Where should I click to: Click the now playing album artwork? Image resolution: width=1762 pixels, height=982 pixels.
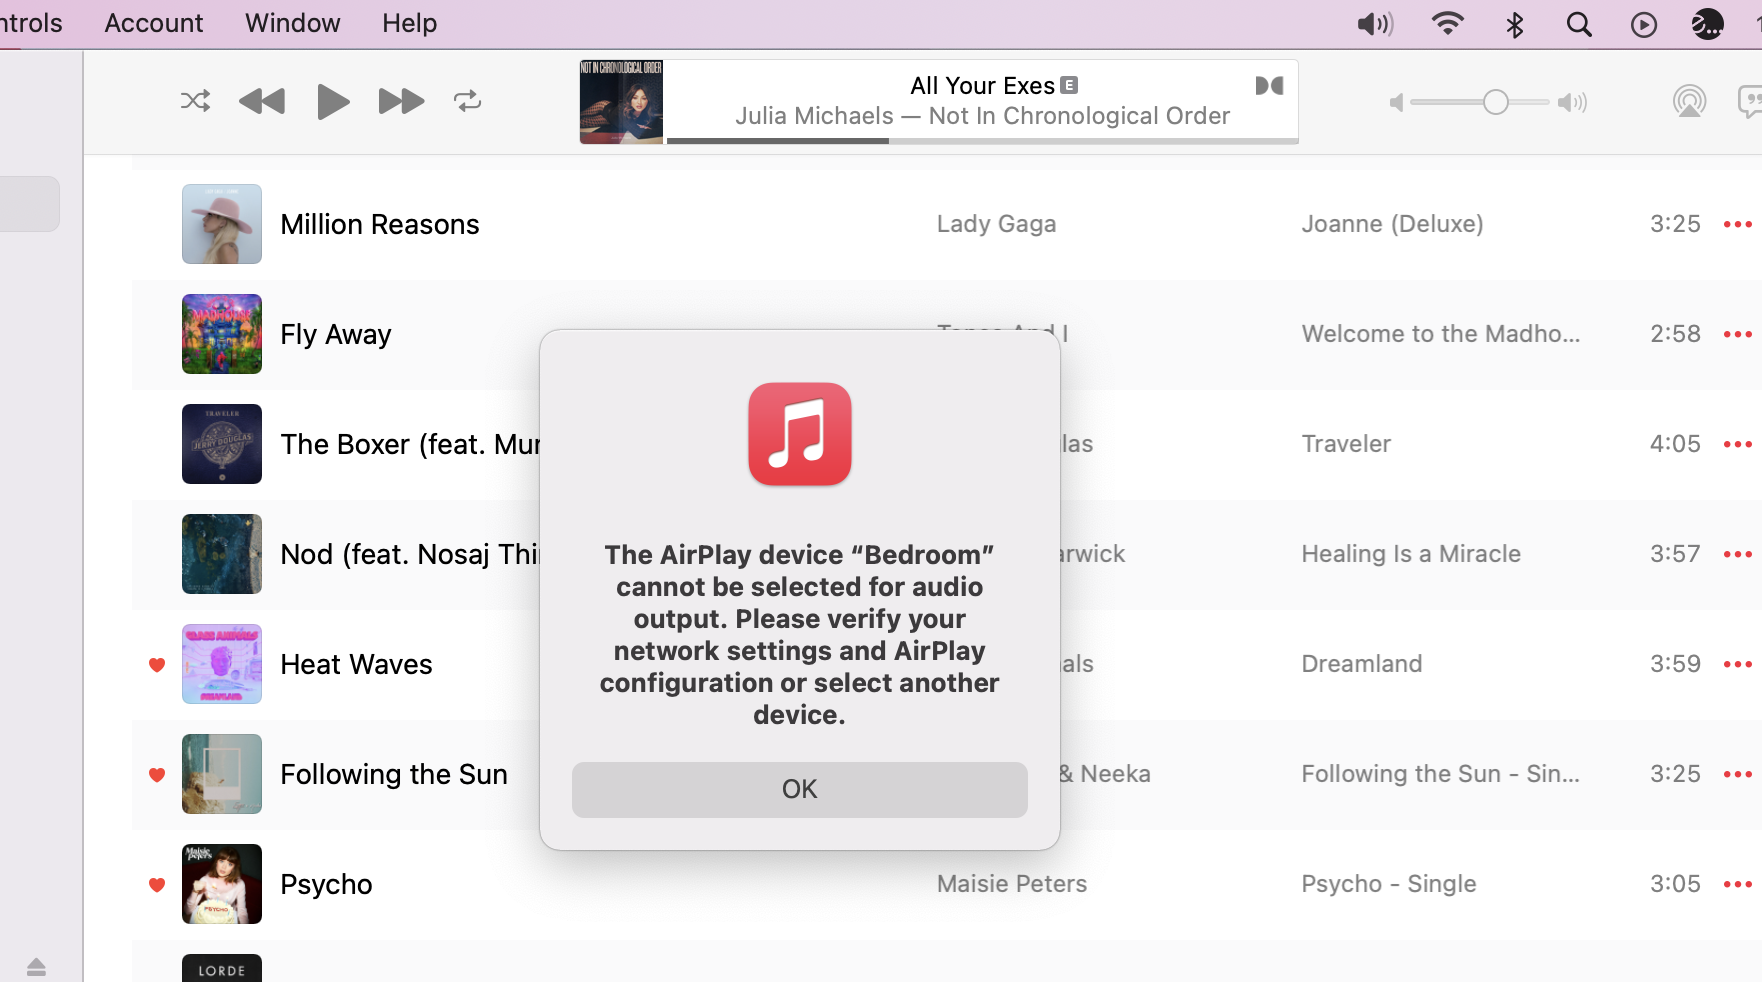(621, 102)
